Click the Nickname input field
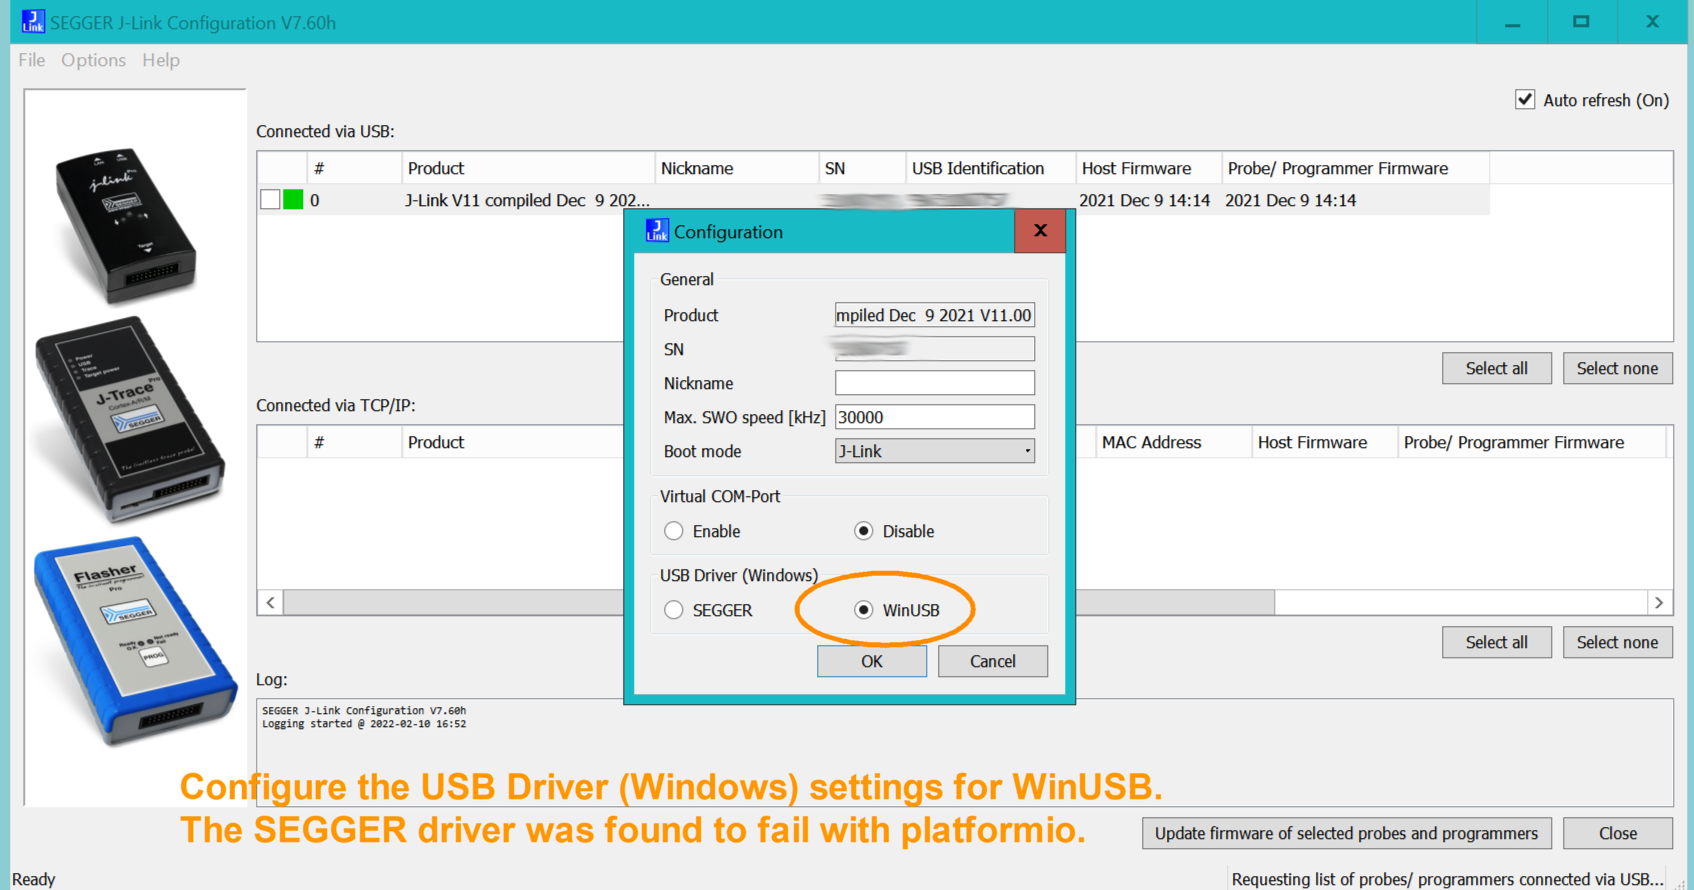This screenshot has height=890, width=1694. (935, 383)
